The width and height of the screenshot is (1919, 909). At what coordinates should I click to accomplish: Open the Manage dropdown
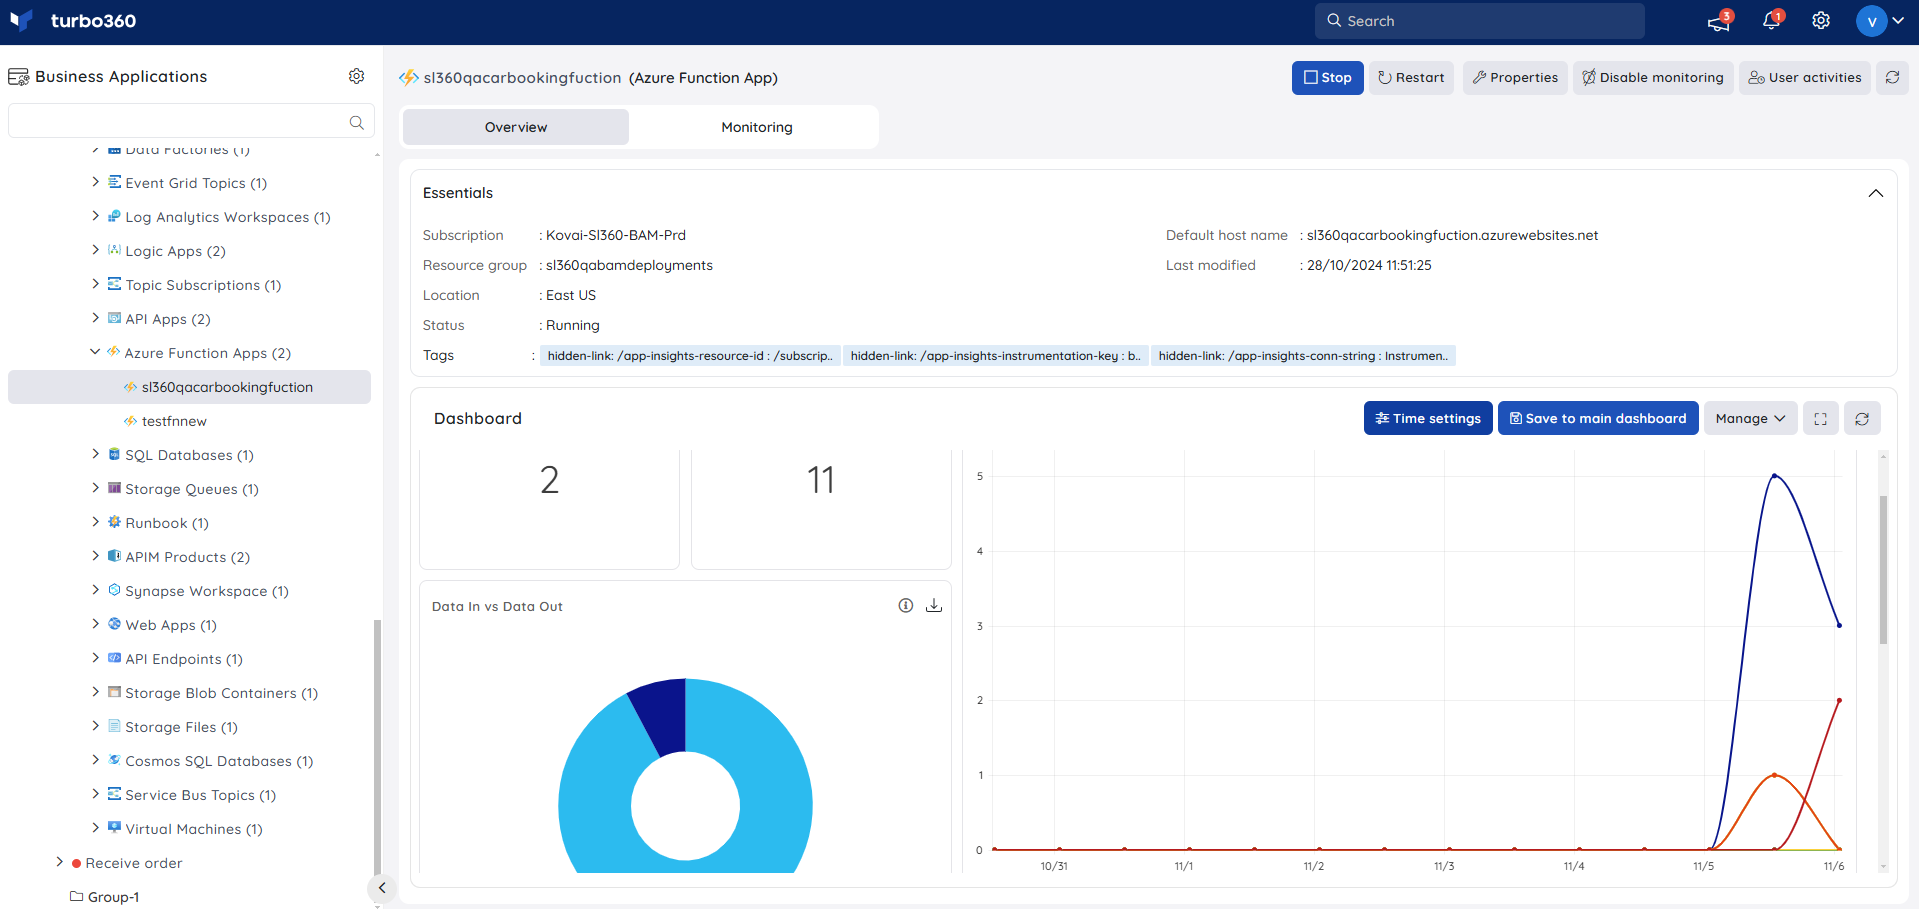click(1750, 418)
